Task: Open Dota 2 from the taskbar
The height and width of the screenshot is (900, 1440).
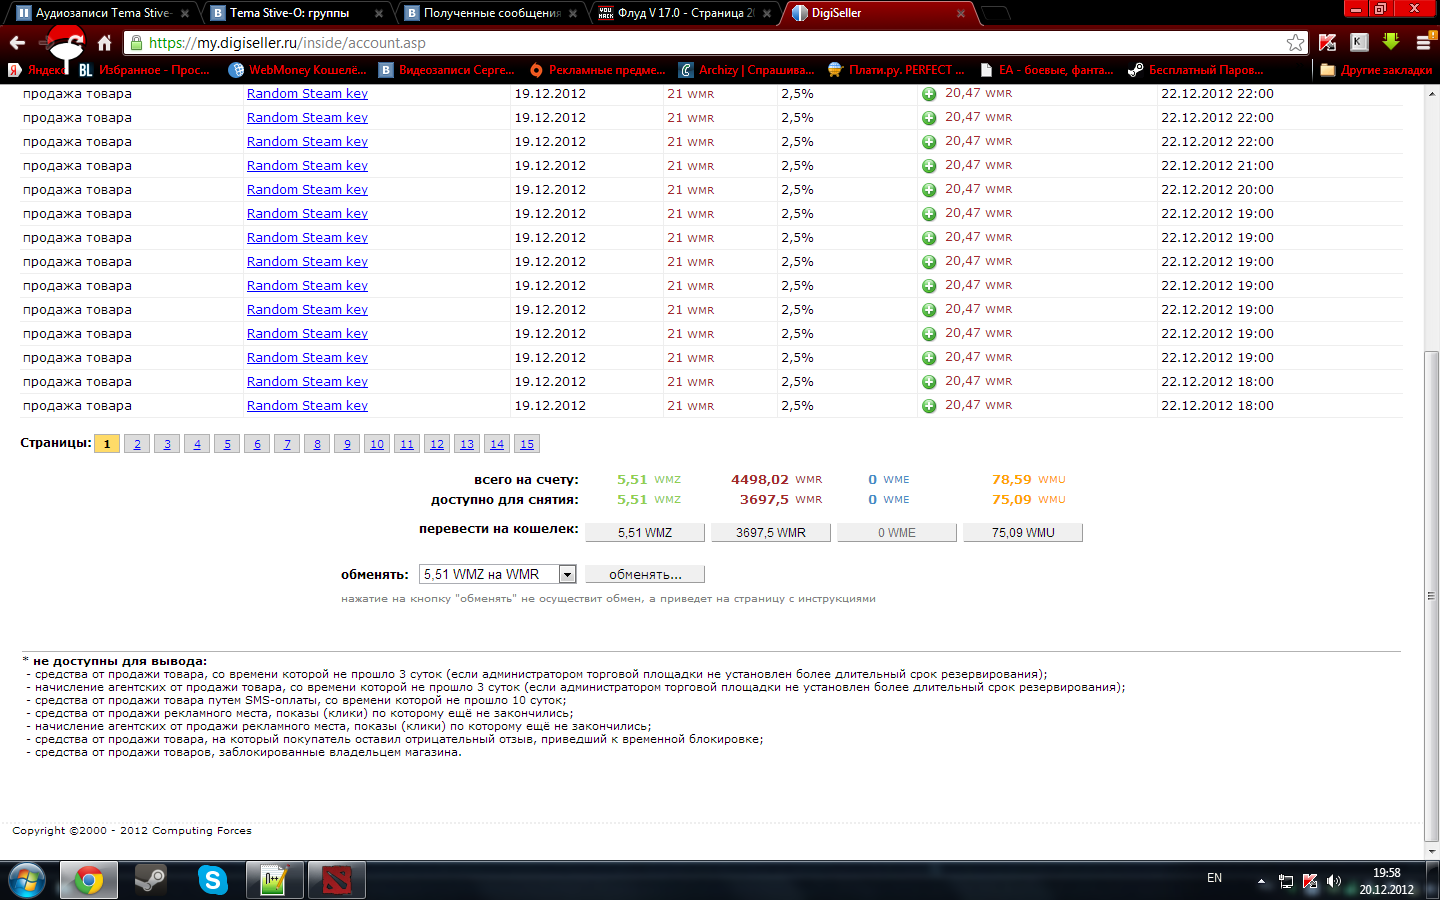Action: point(337,880)
